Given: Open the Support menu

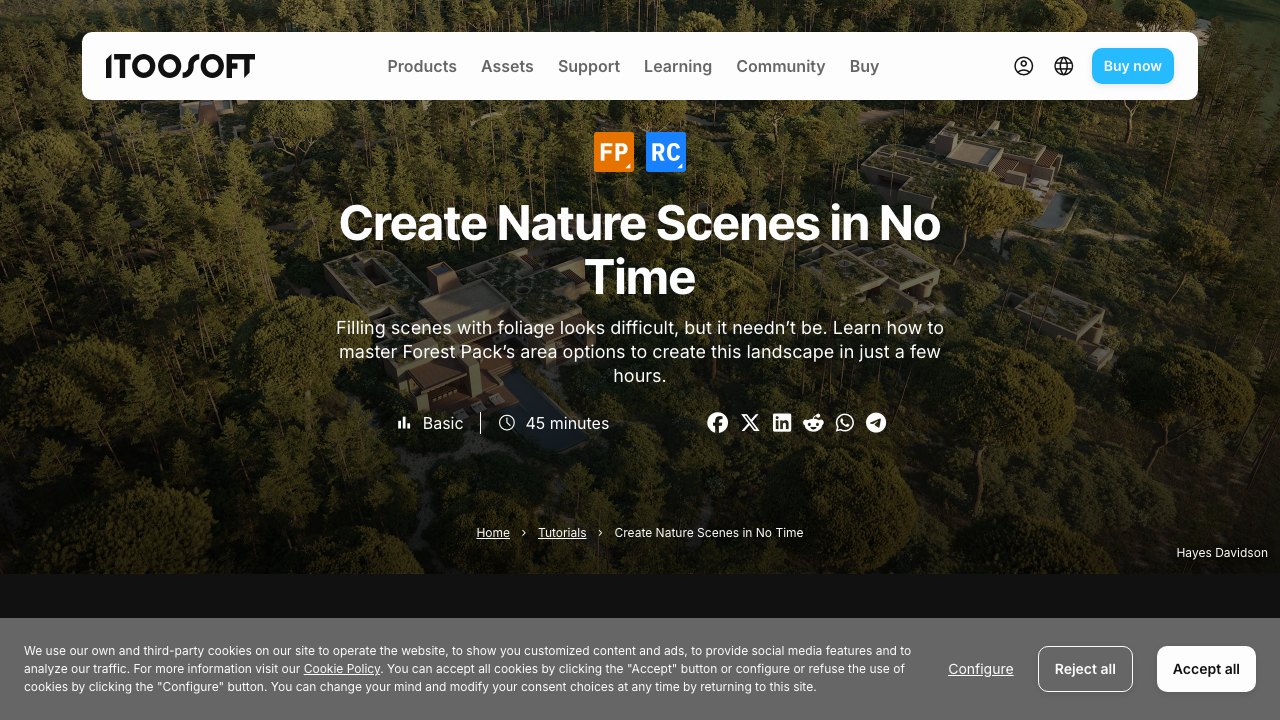Looking at the screenshot, I should click(589, 66).
